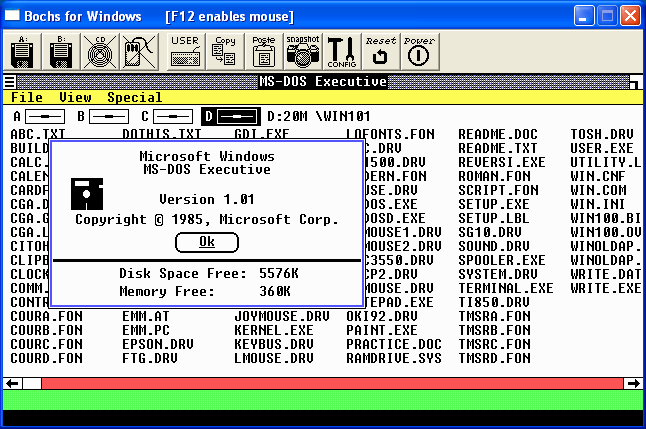The image size is (646, 429).
Task: Click the USER keyboard shortcut button
Action: [186, 52]
